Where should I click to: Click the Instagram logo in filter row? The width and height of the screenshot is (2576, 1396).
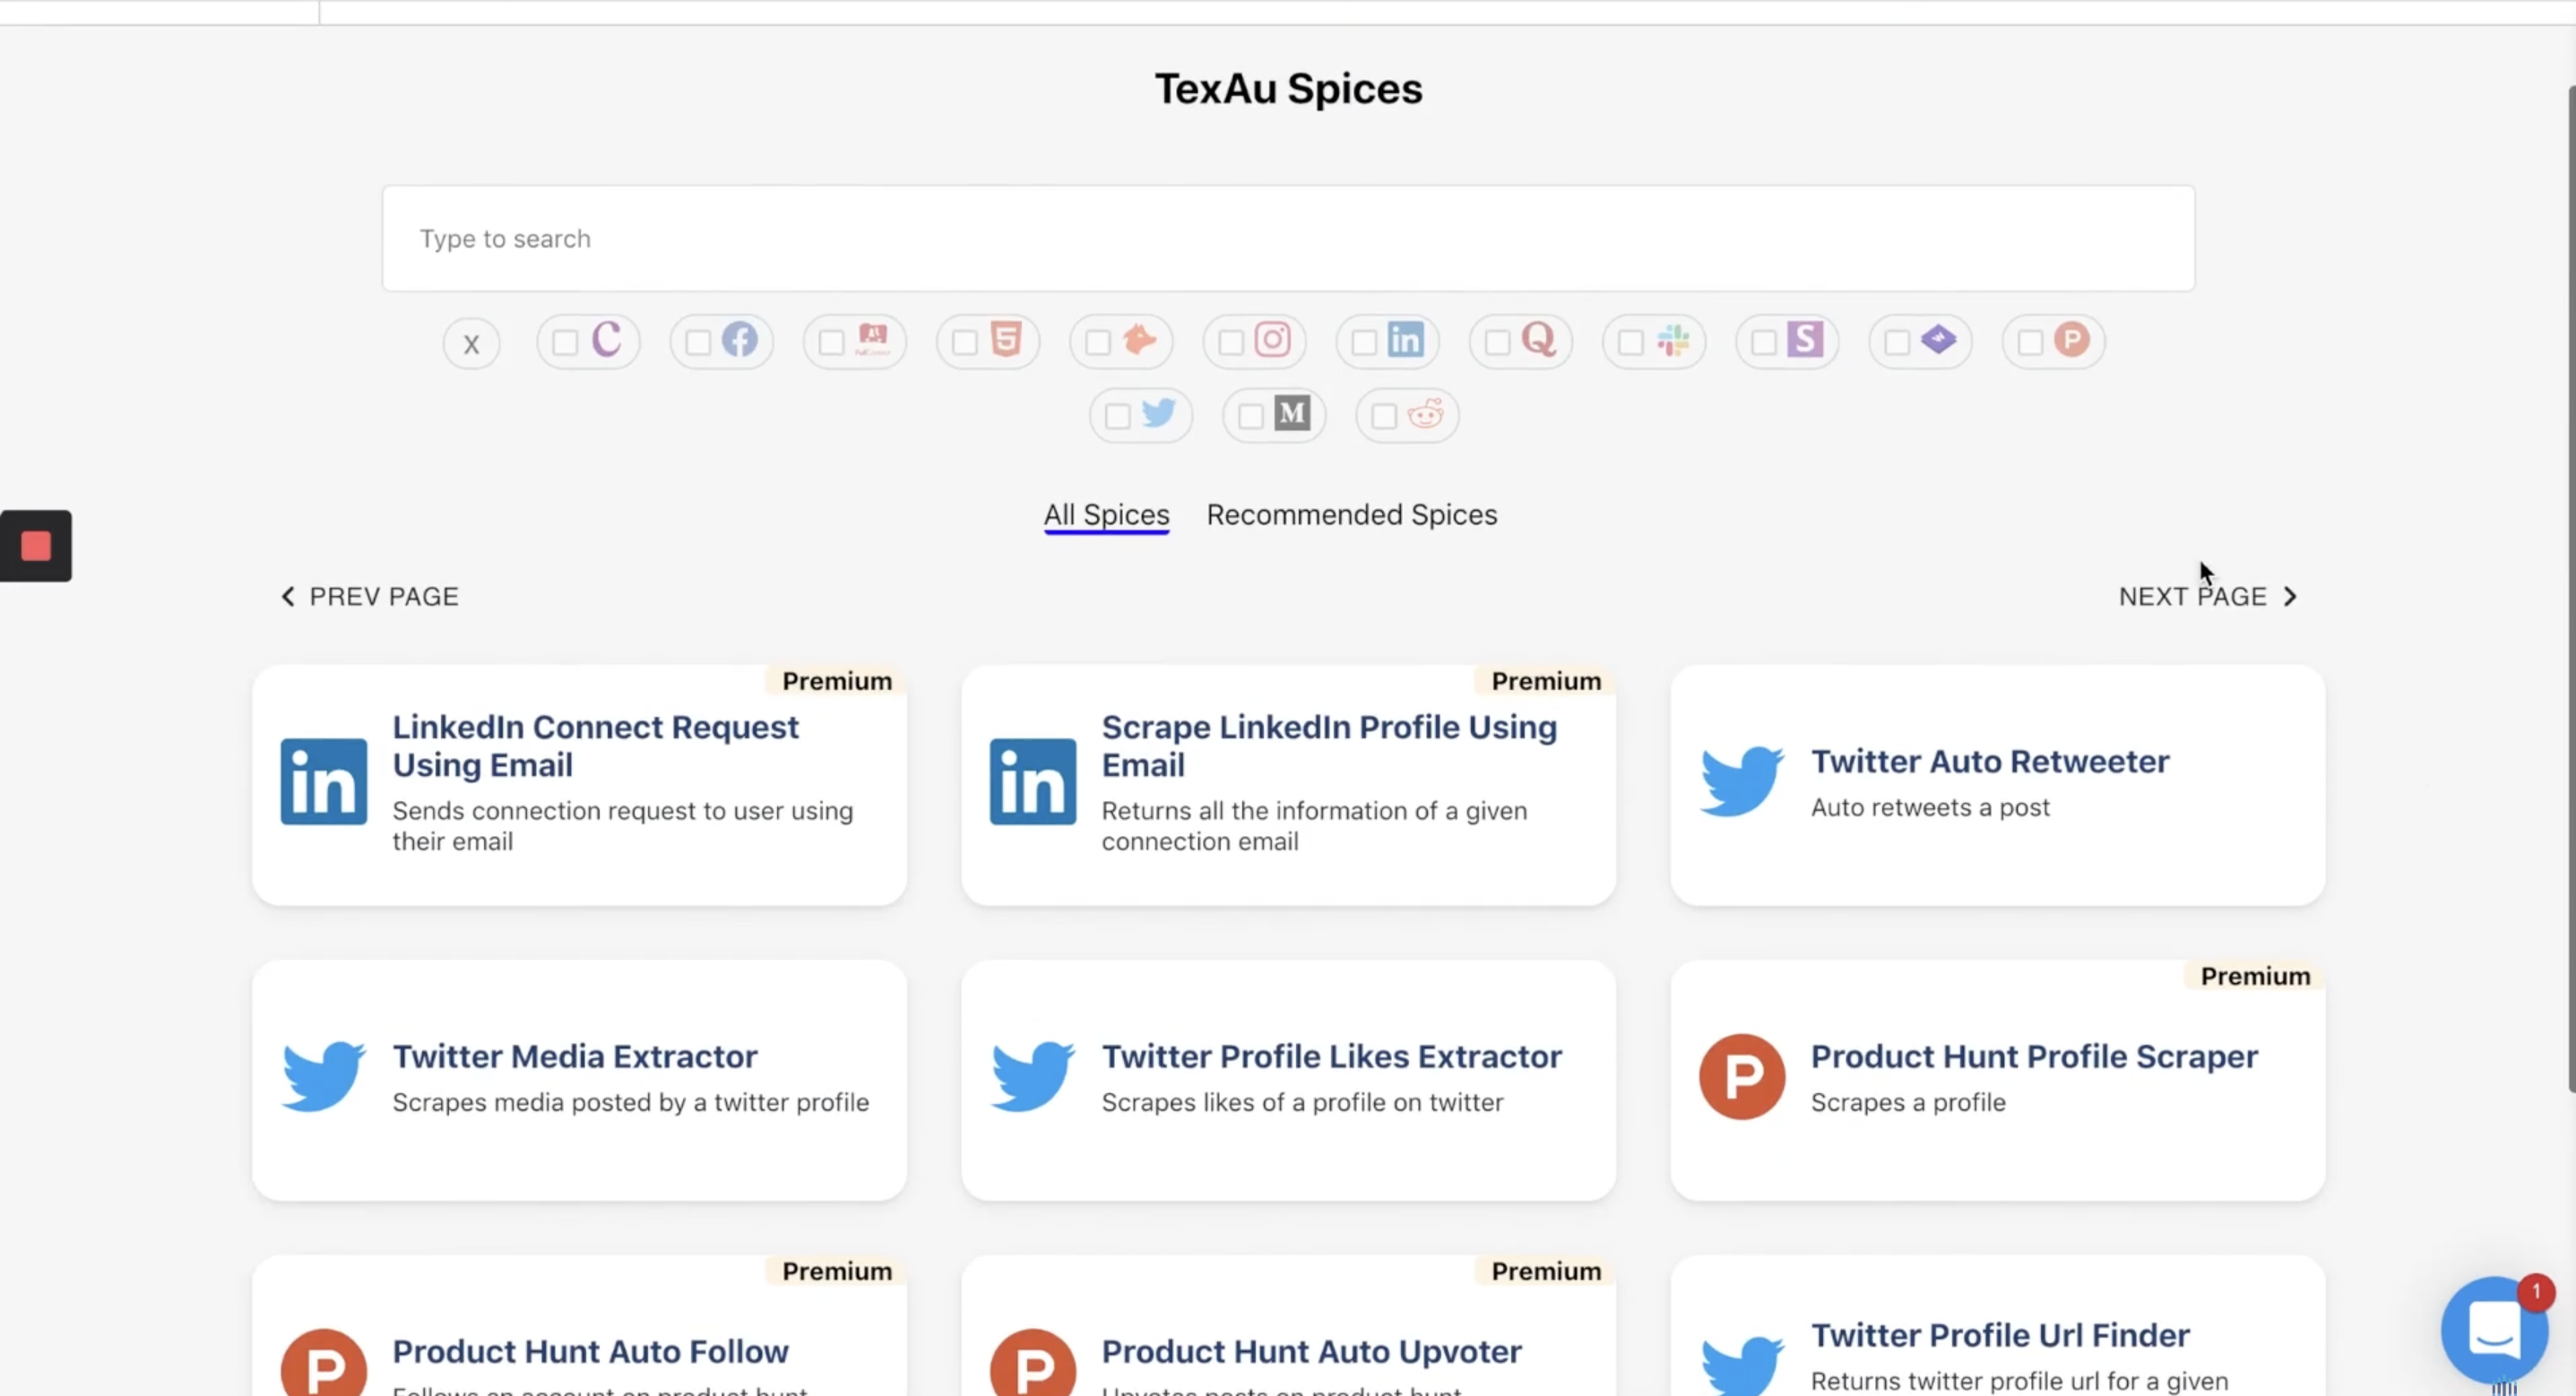tap(1272, 340)
